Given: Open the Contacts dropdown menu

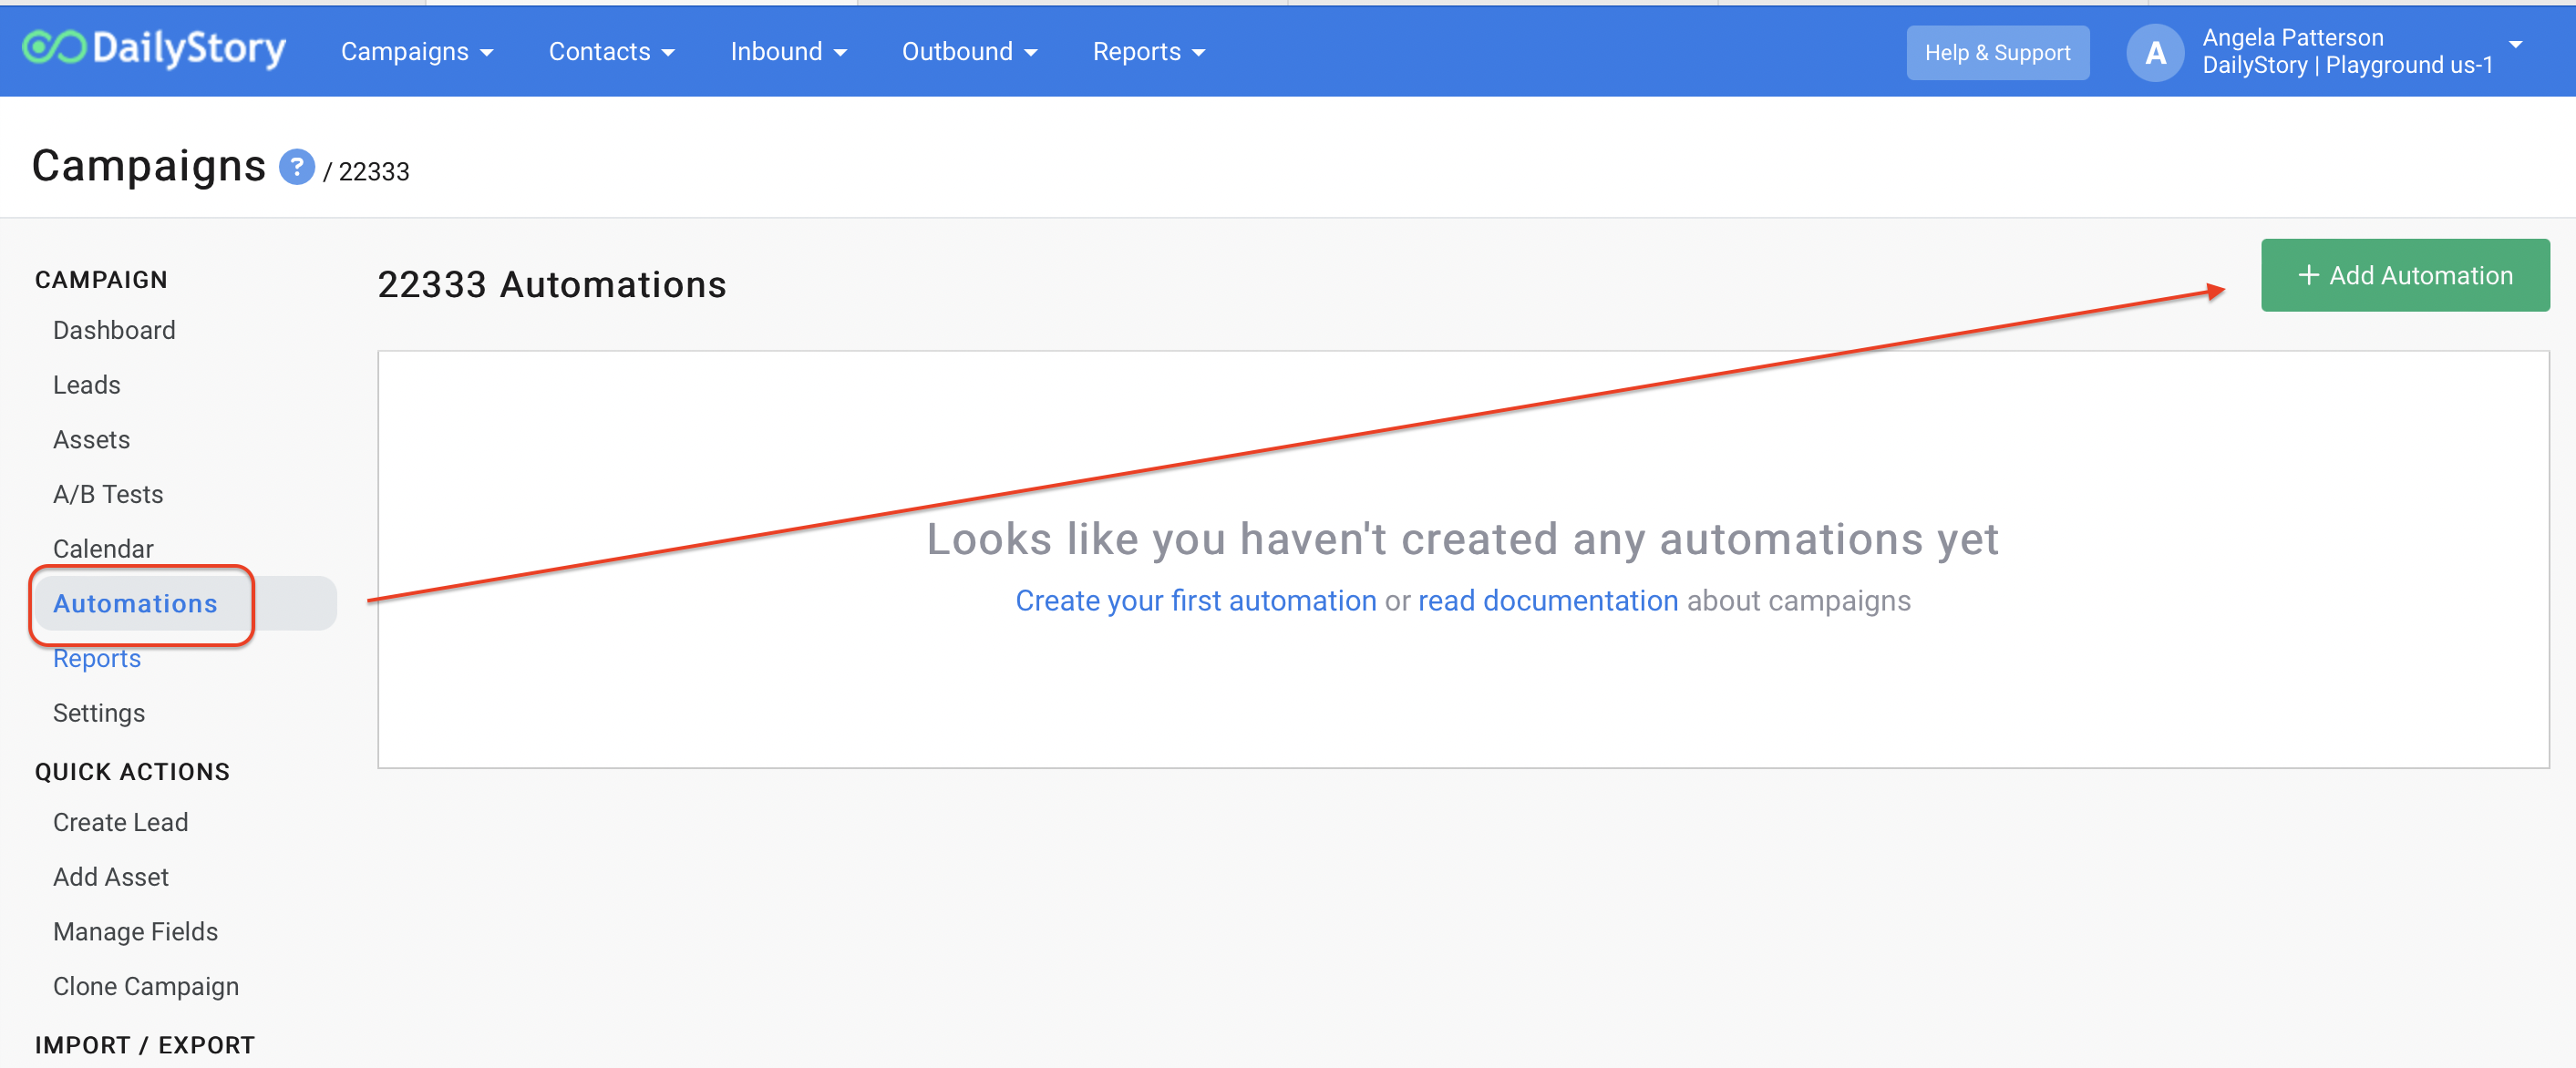Looking at the screenshot, I should point(611,52).
